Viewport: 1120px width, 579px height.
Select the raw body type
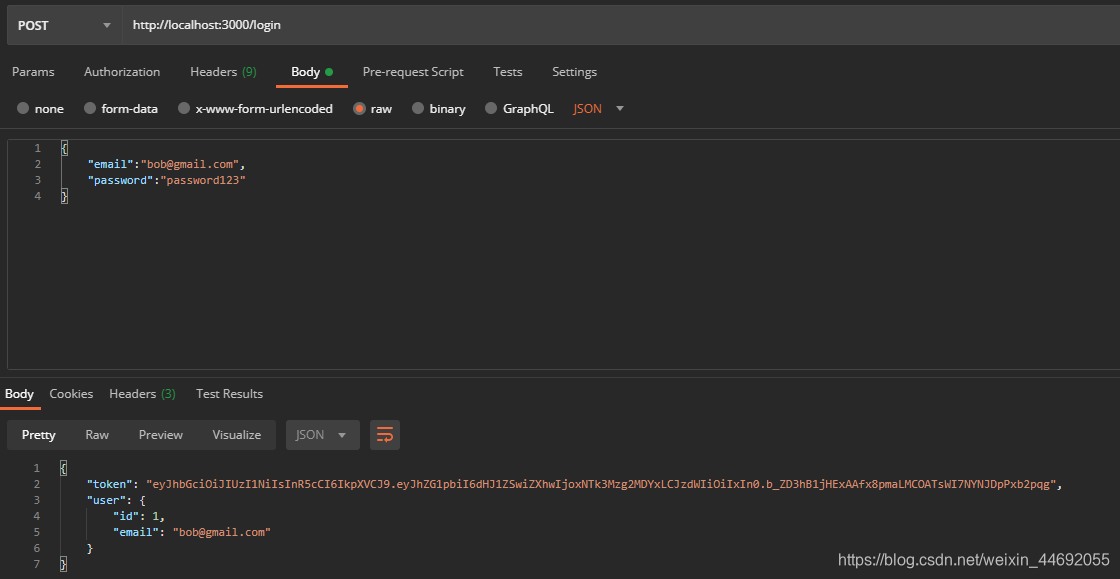(x=372, y=109)
